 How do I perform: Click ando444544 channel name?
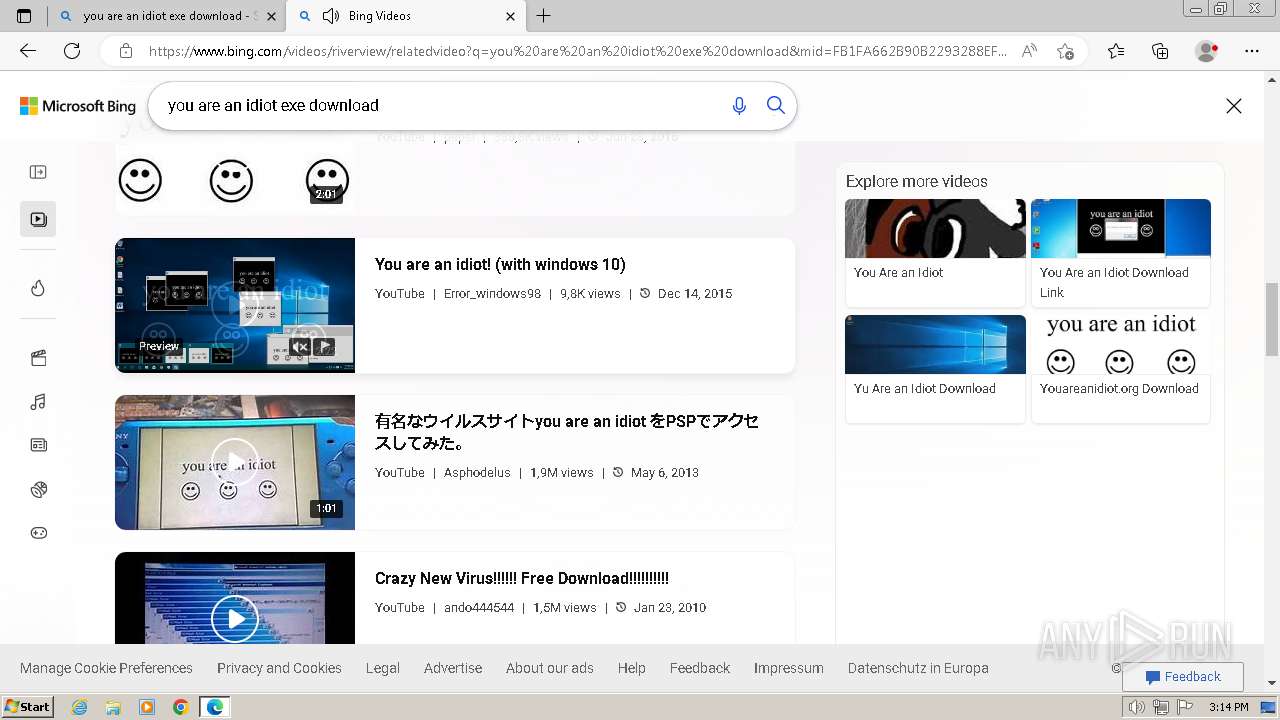click(479, 608)
